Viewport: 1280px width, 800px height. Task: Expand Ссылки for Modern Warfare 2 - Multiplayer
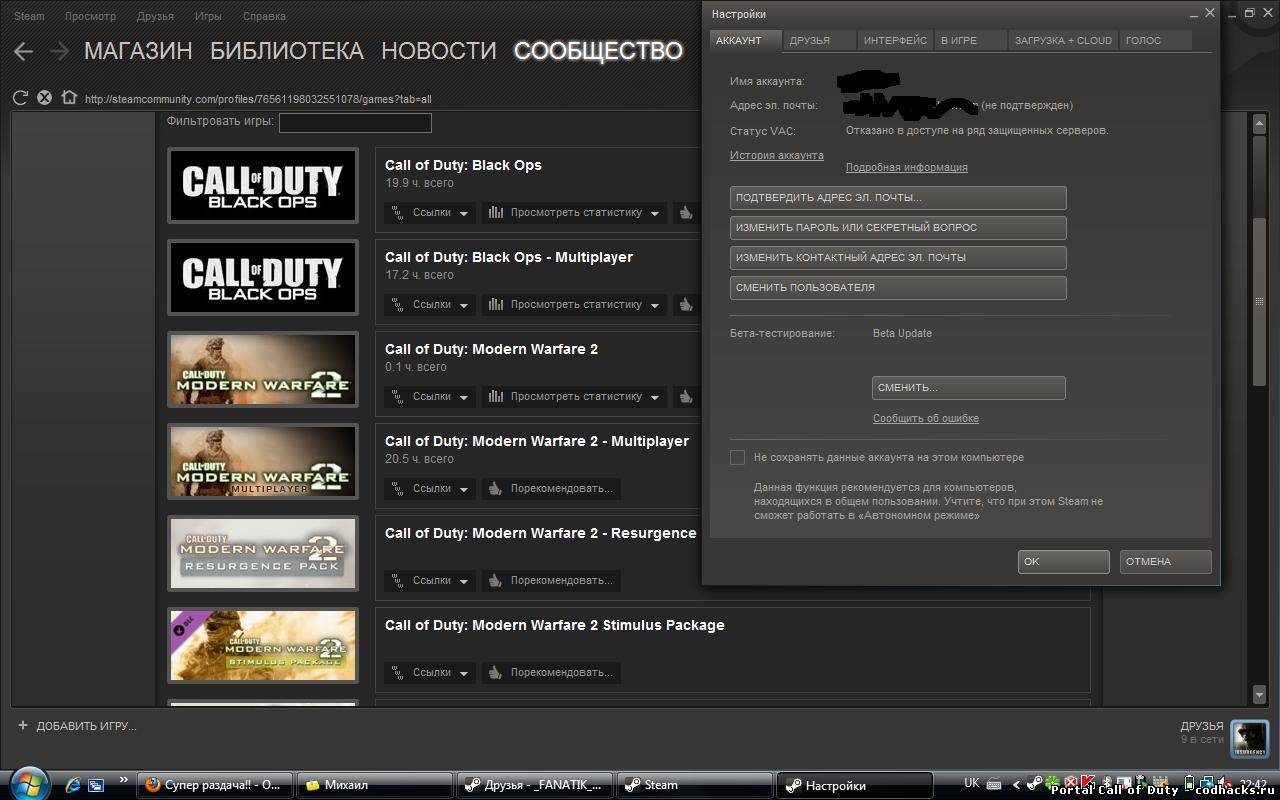click(x=430, y=488)
